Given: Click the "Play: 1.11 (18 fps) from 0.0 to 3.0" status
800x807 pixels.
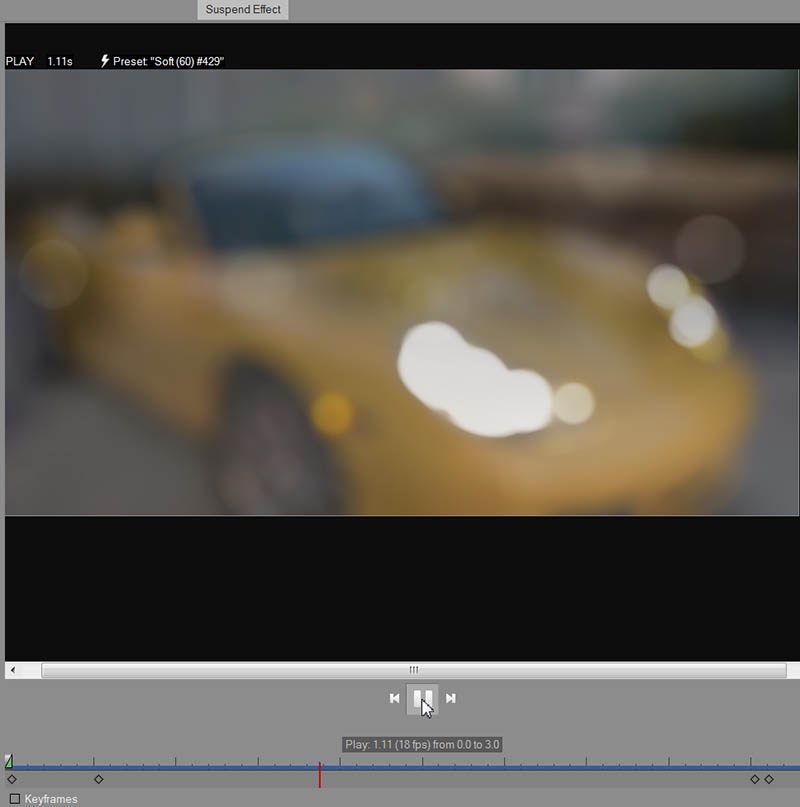Looking at the screenshot, I should click(422, 744).
